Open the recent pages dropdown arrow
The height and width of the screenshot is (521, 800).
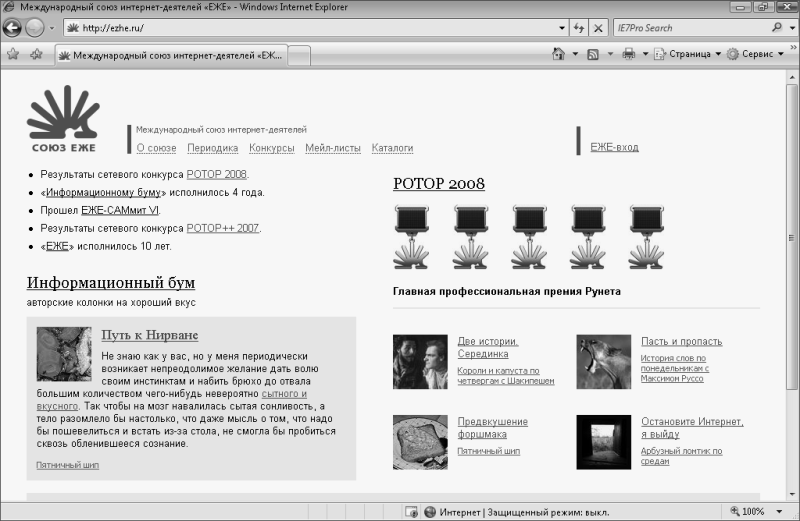[52, 28]
